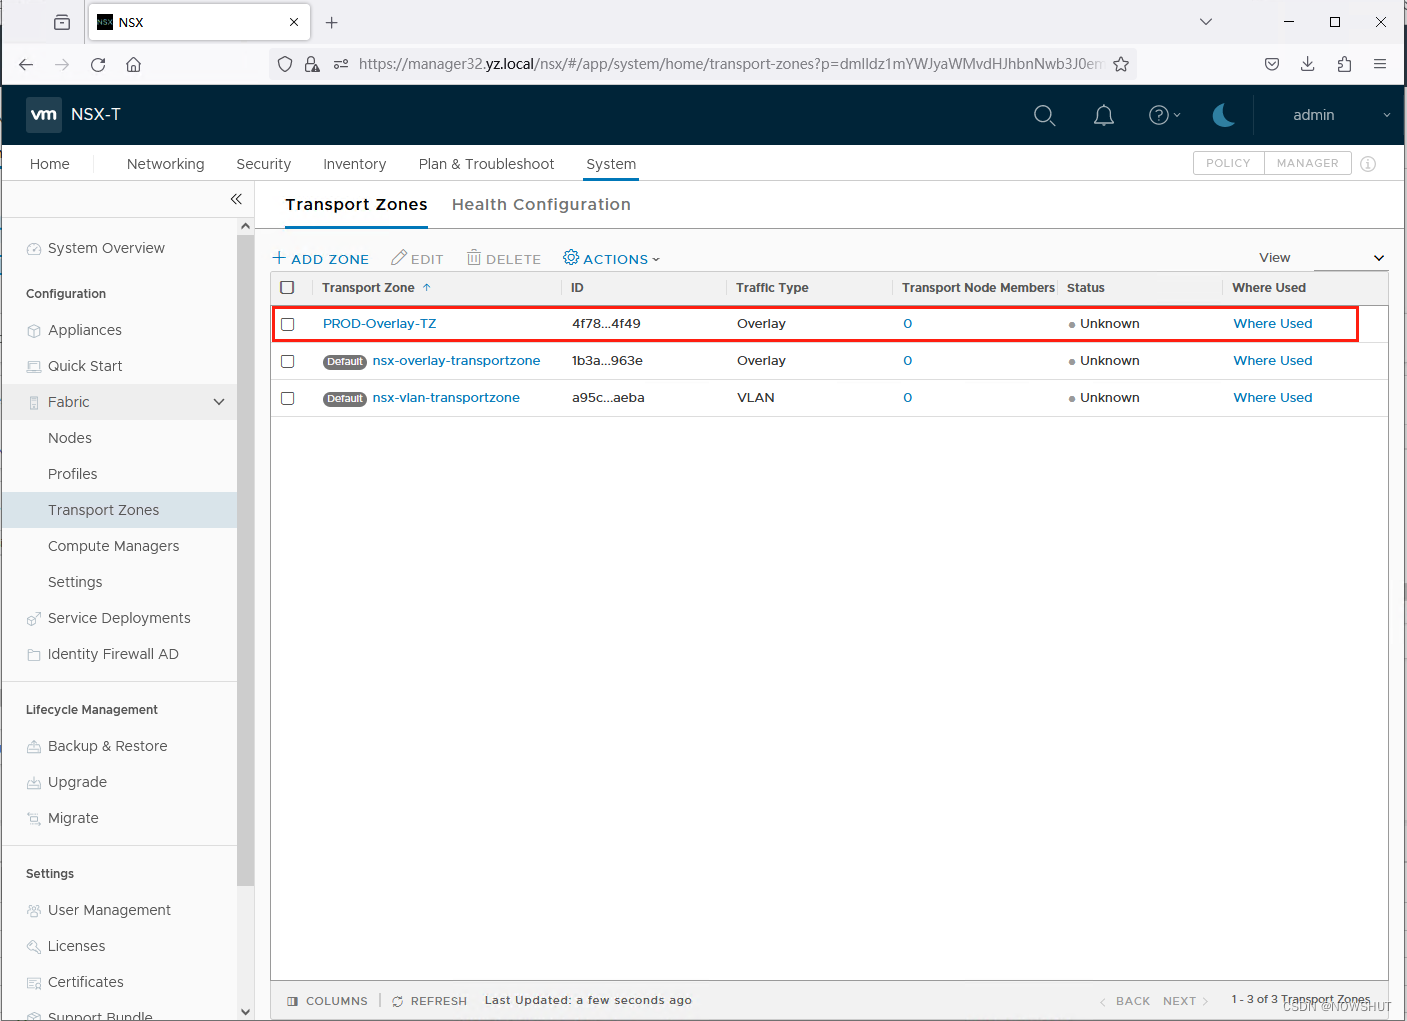Screen dimensions: 1407x1021
Task: Close the NSX browser tab
Action: [294, 22]
